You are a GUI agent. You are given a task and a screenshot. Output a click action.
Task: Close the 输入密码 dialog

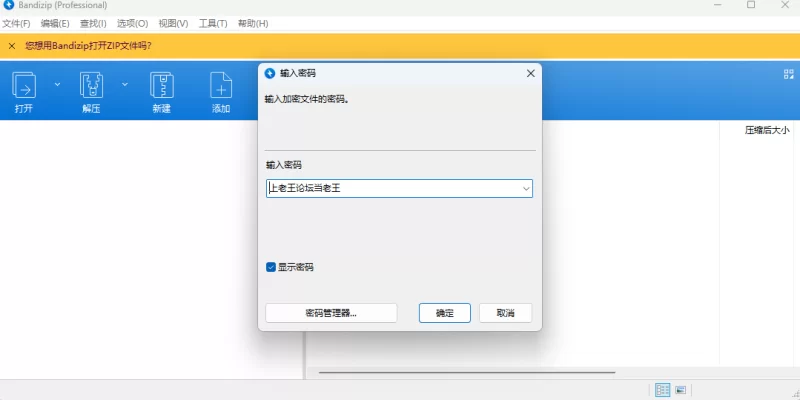click(x=531, y=73)
